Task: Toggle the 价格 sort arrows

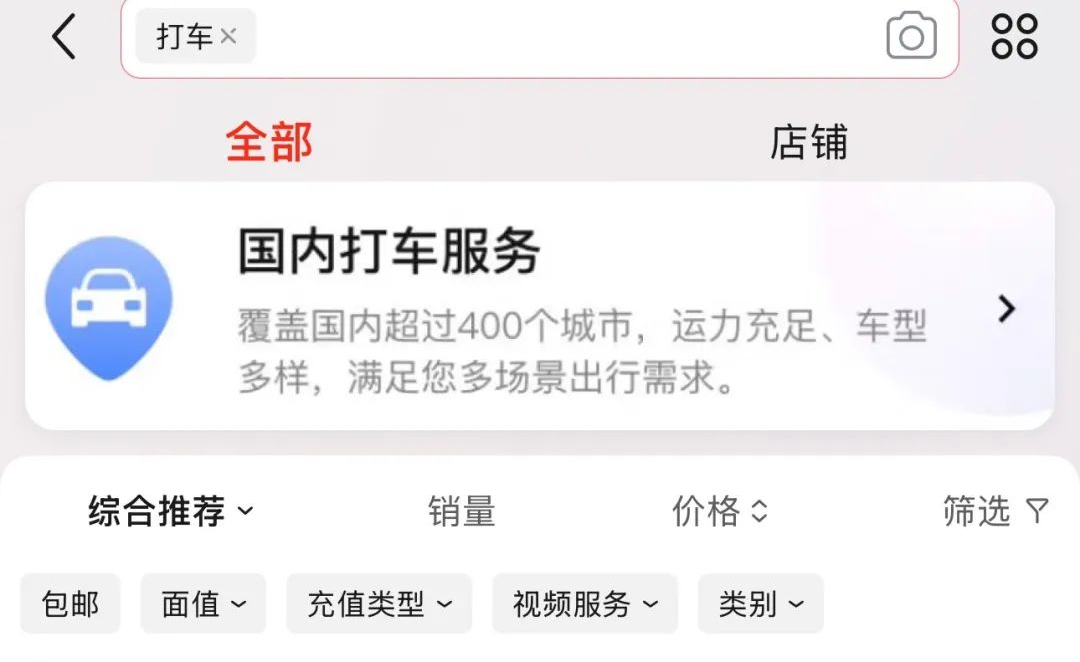Action: 759,511
